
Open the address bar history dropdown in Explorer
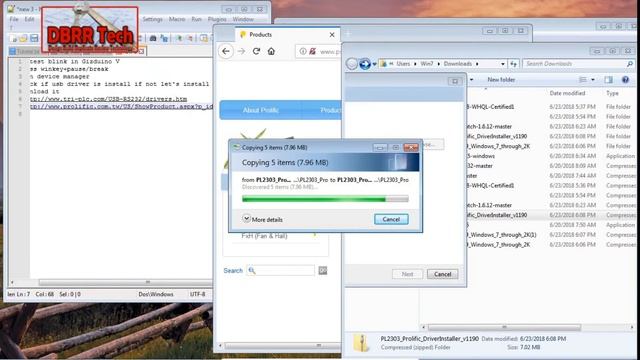pos(502,64)
